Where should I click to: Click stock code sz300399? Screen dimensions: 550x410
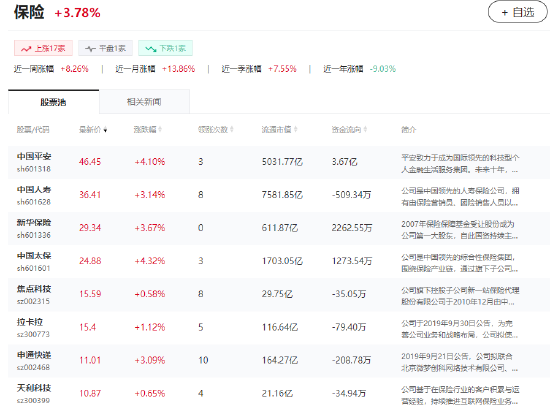pyautogui.click(x=33, y=400)
